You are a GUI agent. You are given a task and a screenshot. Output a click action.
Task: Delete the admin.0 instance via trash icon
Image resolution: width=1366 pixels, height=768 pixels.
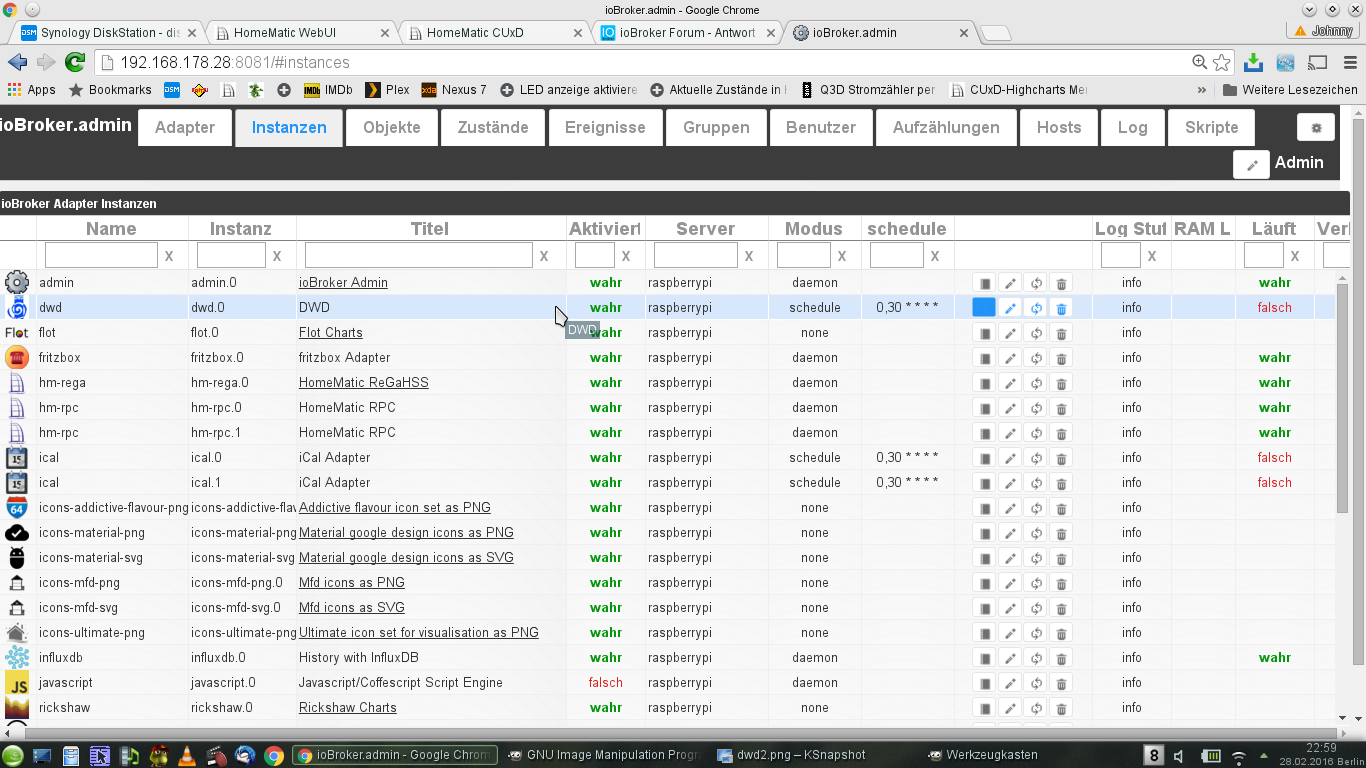(x=1062, y=283)
